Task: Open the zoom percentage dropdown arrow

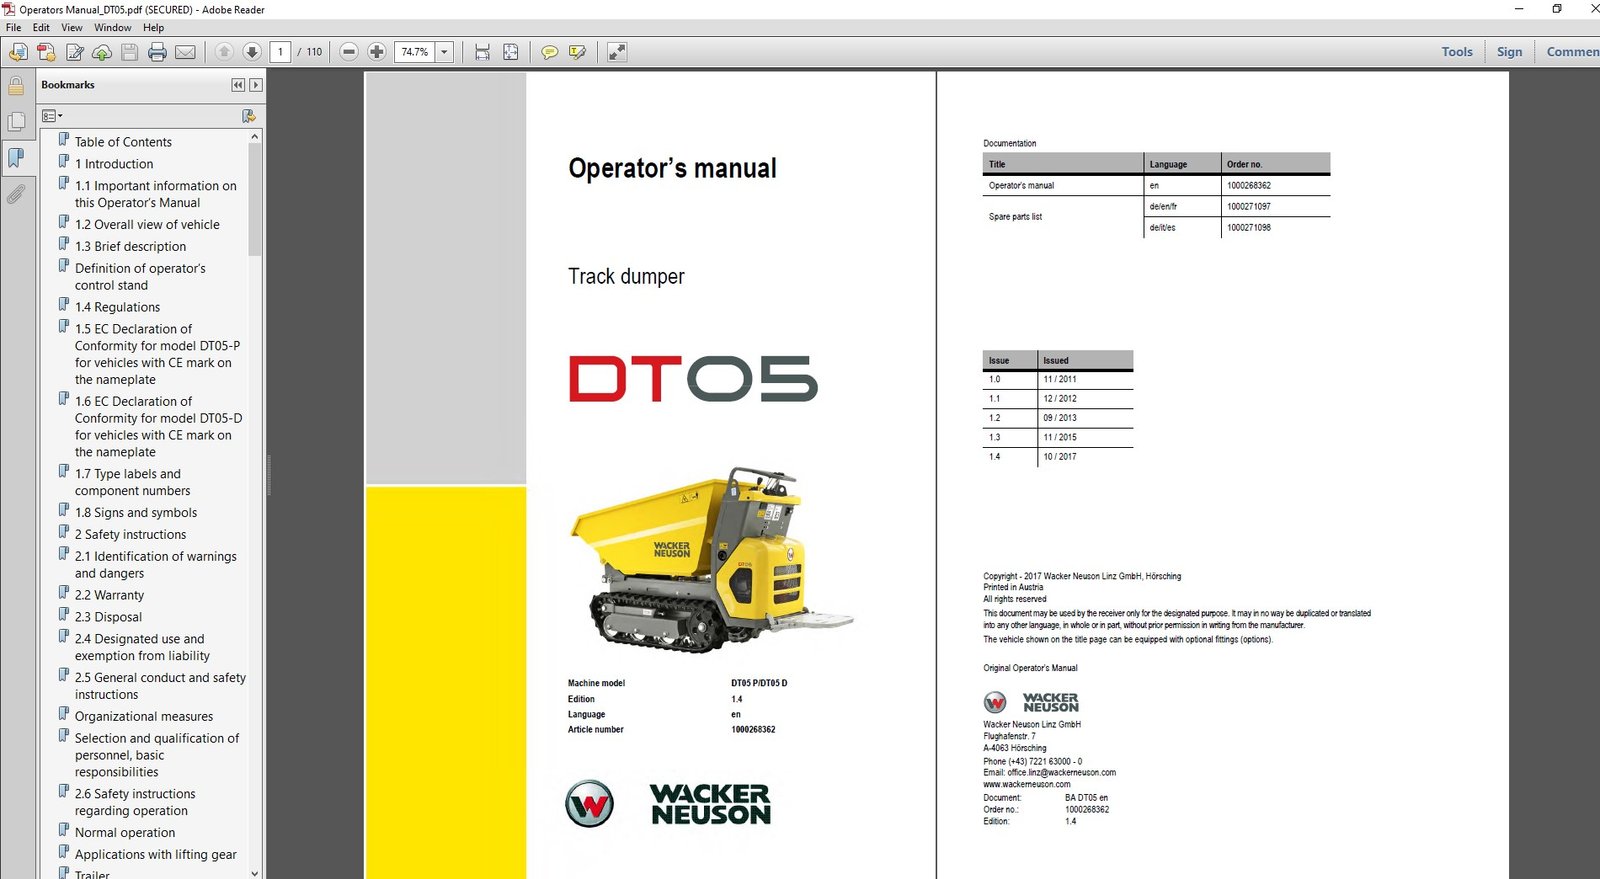Action: (444, 52)
